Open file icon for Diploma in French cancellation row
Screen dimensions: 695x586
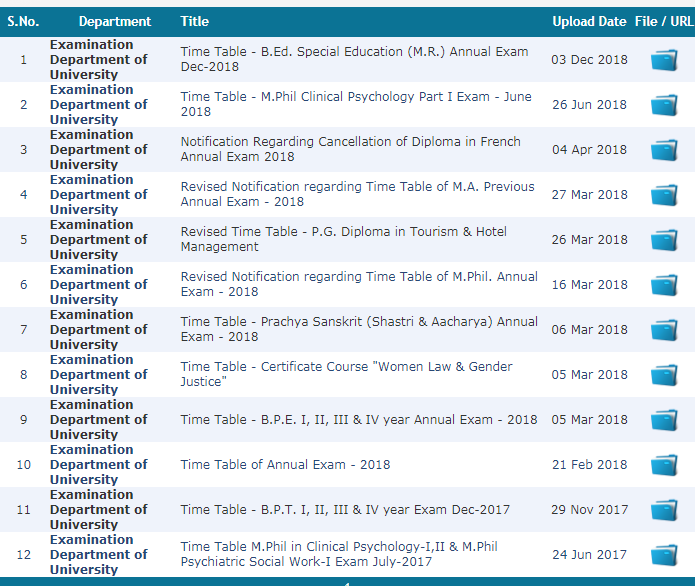[x=664, y=150]
